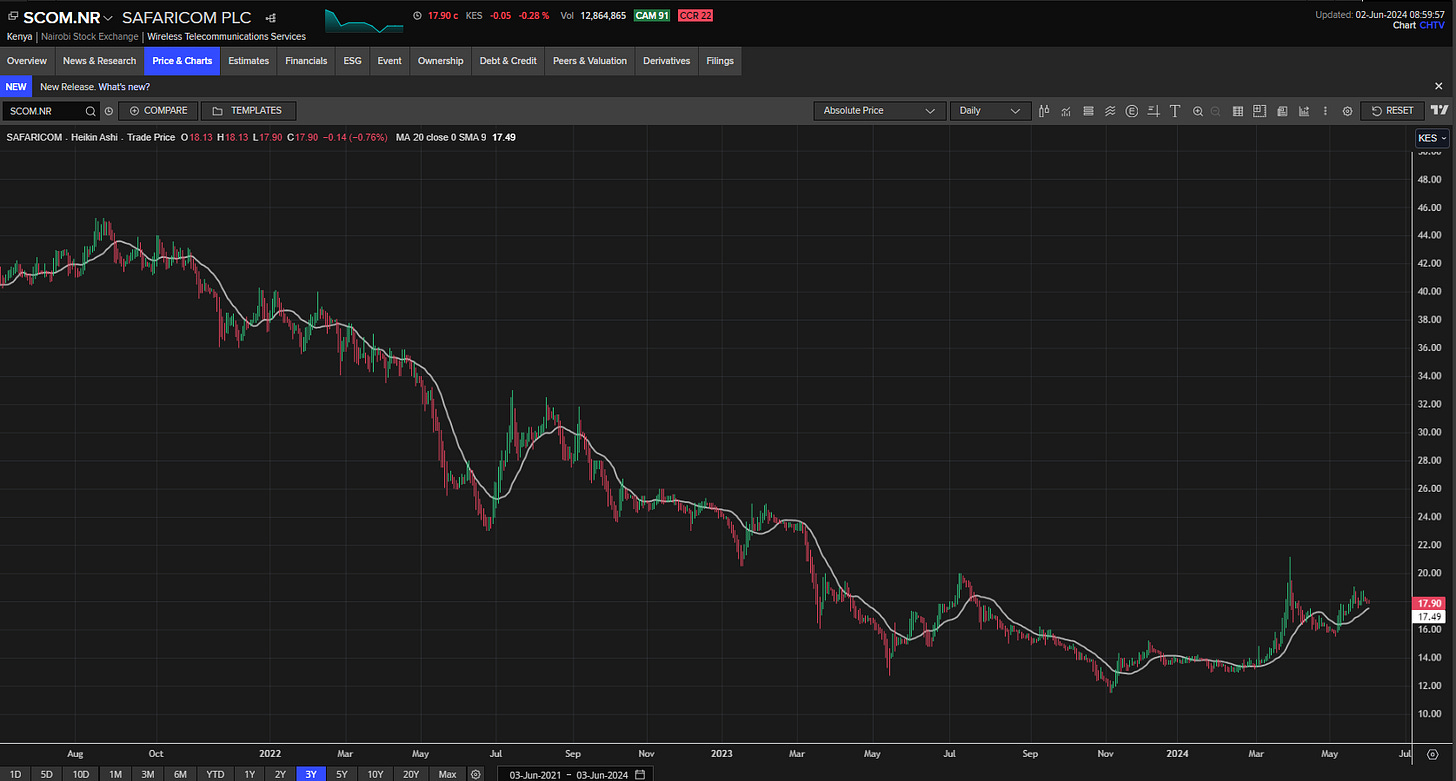
Task: Click the clock history icon beside search
Action: coord(109,111)
